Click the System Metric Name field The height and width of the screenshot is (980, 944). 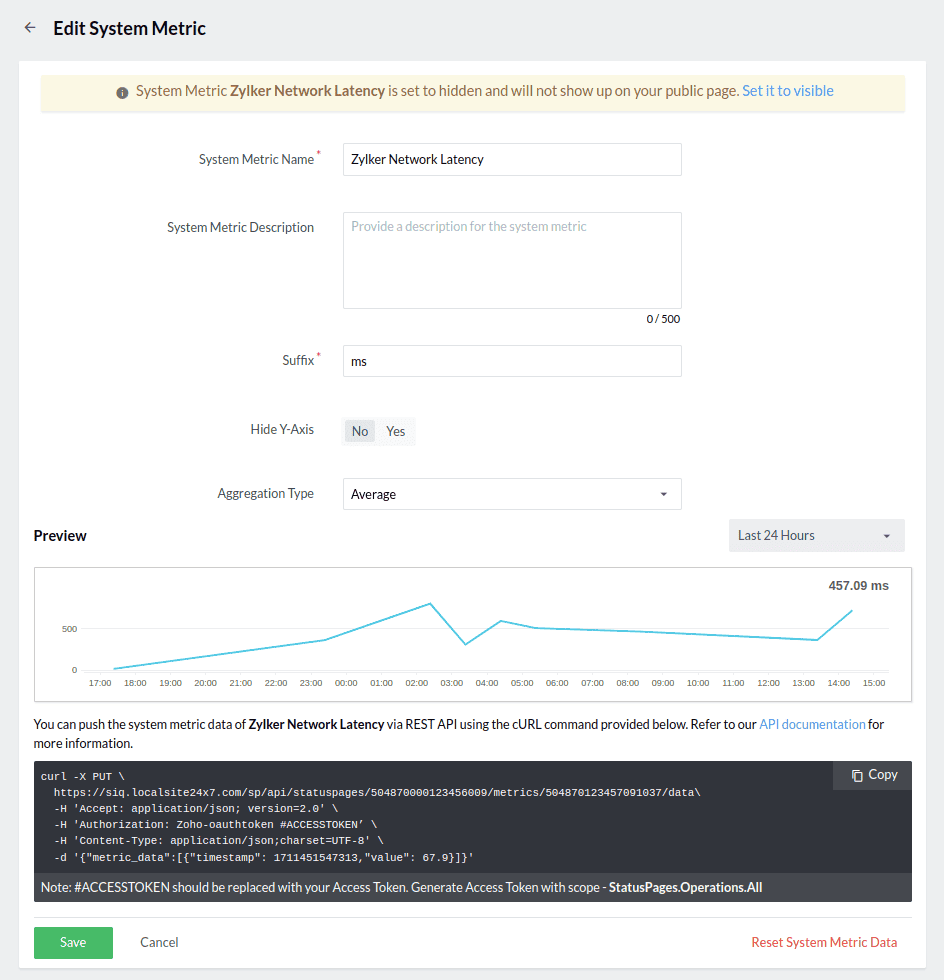(511, 159)
